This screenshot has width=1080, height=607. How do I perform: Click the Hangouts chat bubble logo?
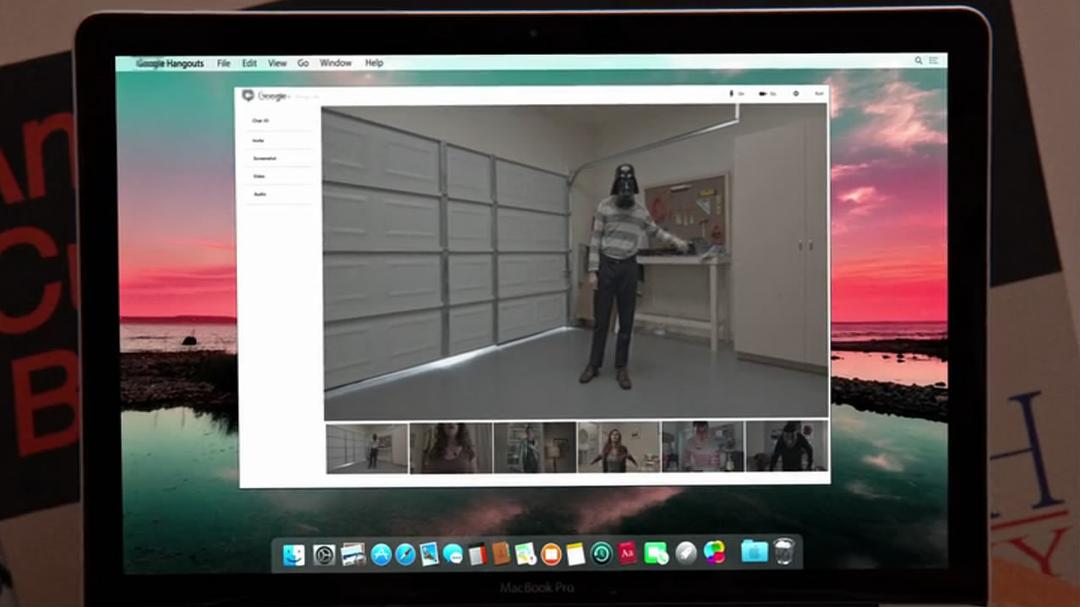248,96
